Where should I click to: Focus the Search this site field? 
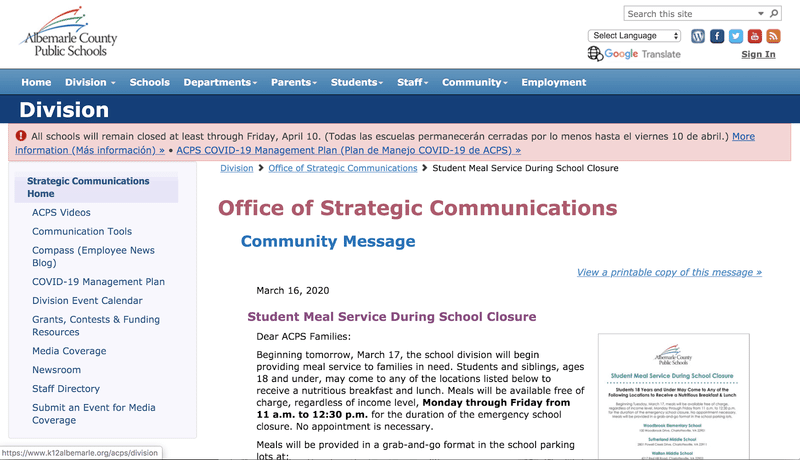[x=689, y=14]
